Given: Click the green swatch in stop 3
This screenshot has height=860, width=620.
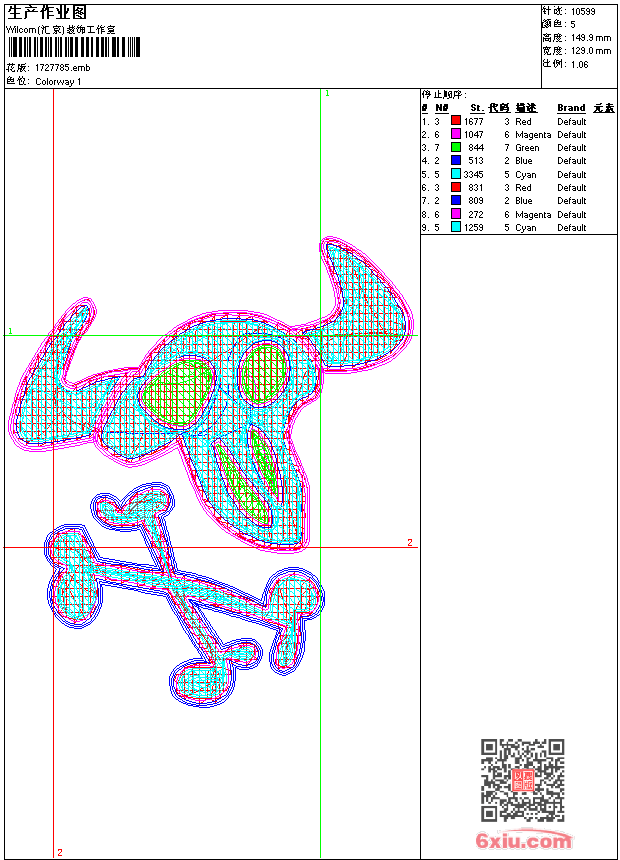Looking at the screenshot, I should pyautogui.click(x=456, y=147).
